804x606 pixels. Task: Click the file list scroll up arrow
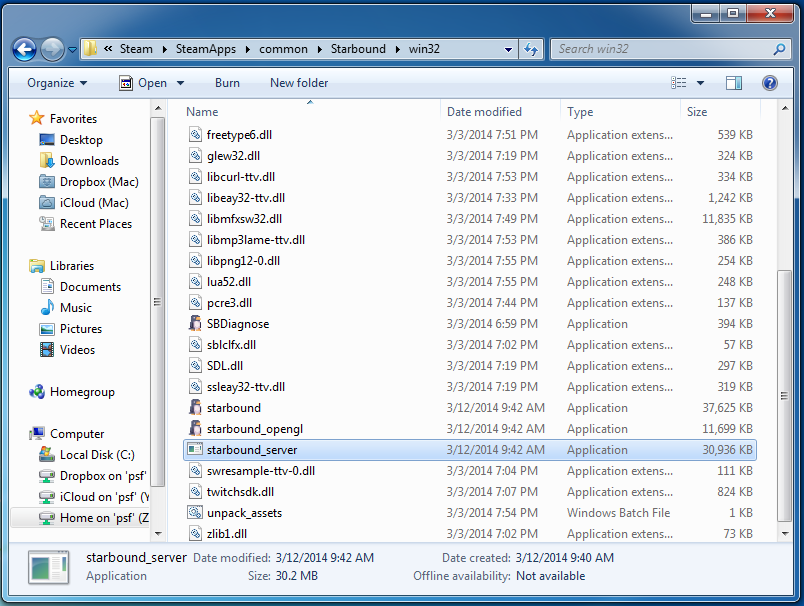(785, 109)
